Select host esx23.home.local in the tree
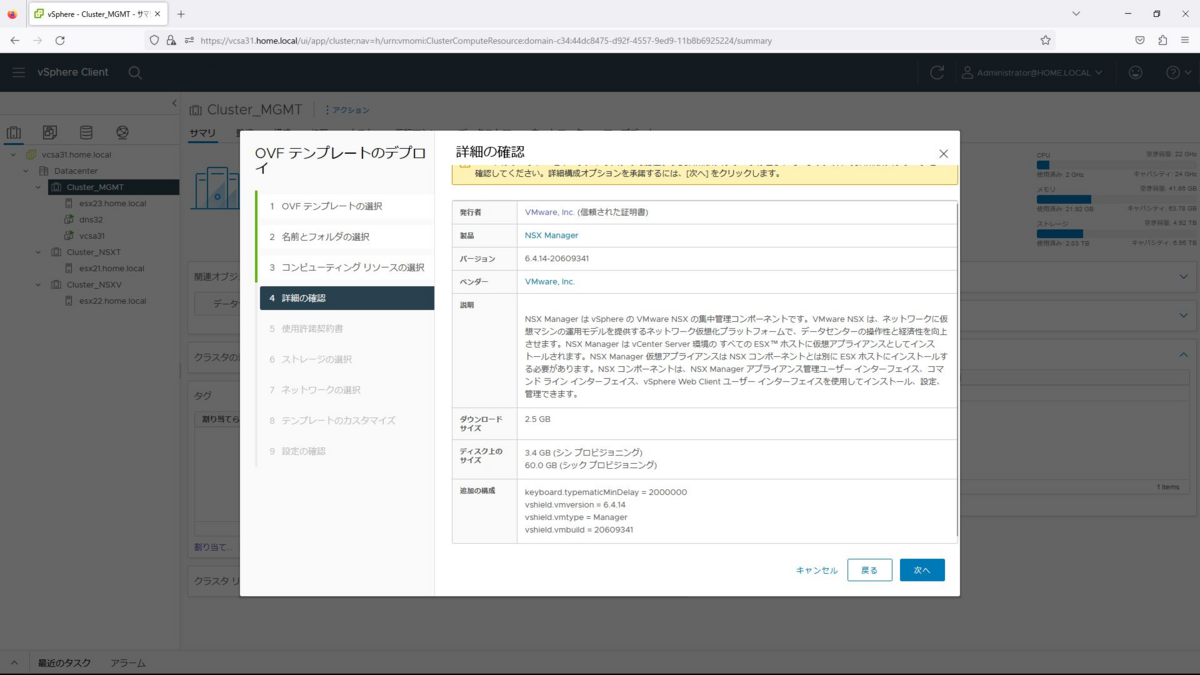This screenshot has height=675, width=1200. pyautogui.click(x=112, y=203)
